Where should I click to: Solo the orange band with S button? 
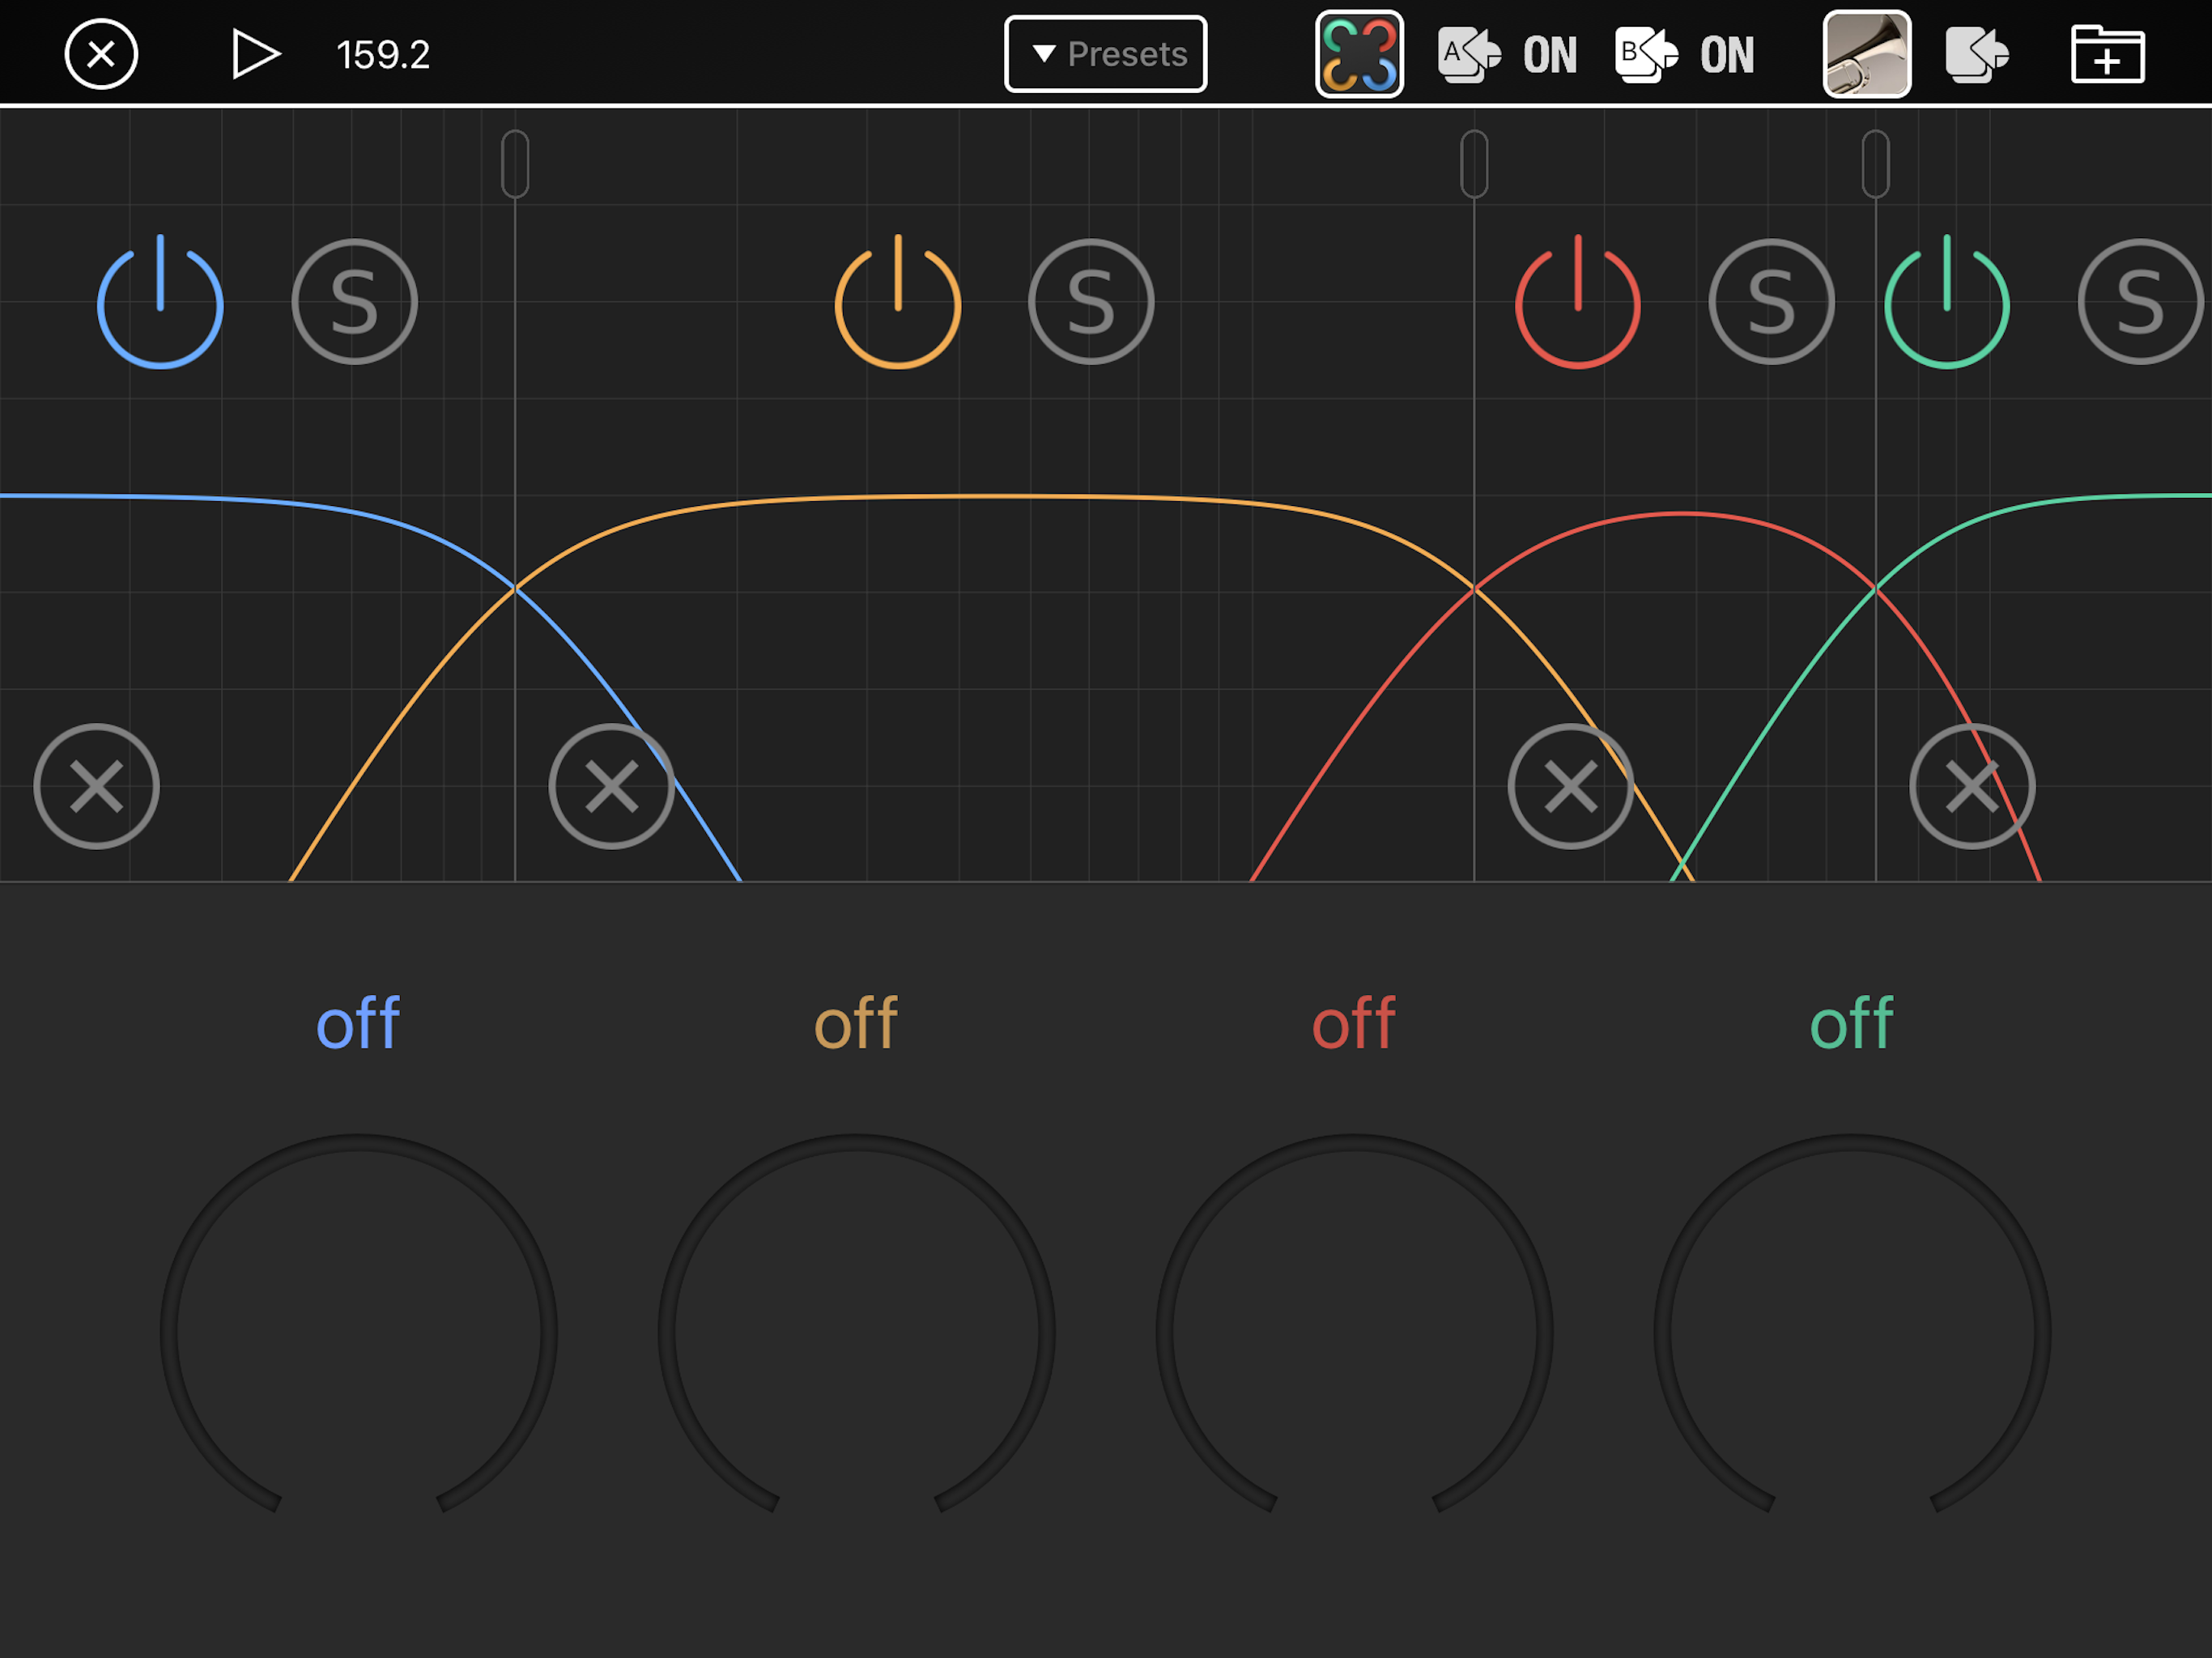(x=1091, y=302)
